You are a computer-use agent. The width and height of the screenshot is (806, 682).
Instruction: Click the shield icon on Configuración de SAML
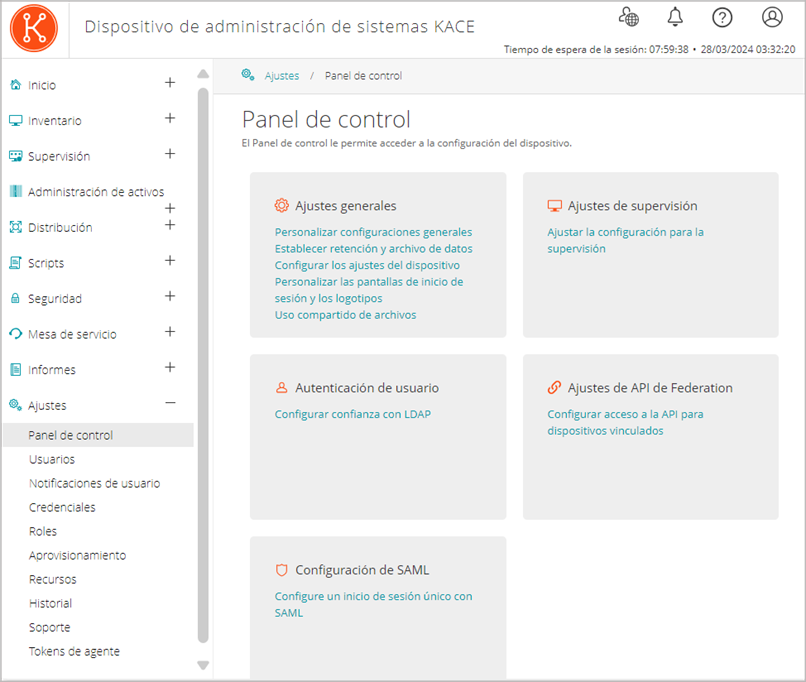tap(280, 569)
